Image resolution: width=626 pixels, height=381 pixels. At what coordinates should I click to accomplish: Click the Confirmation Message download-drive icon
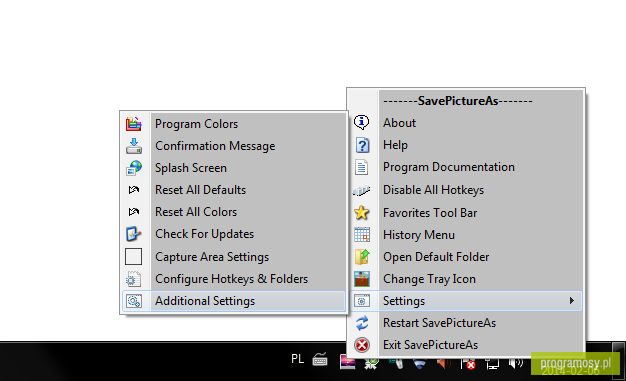coord(134,146)
